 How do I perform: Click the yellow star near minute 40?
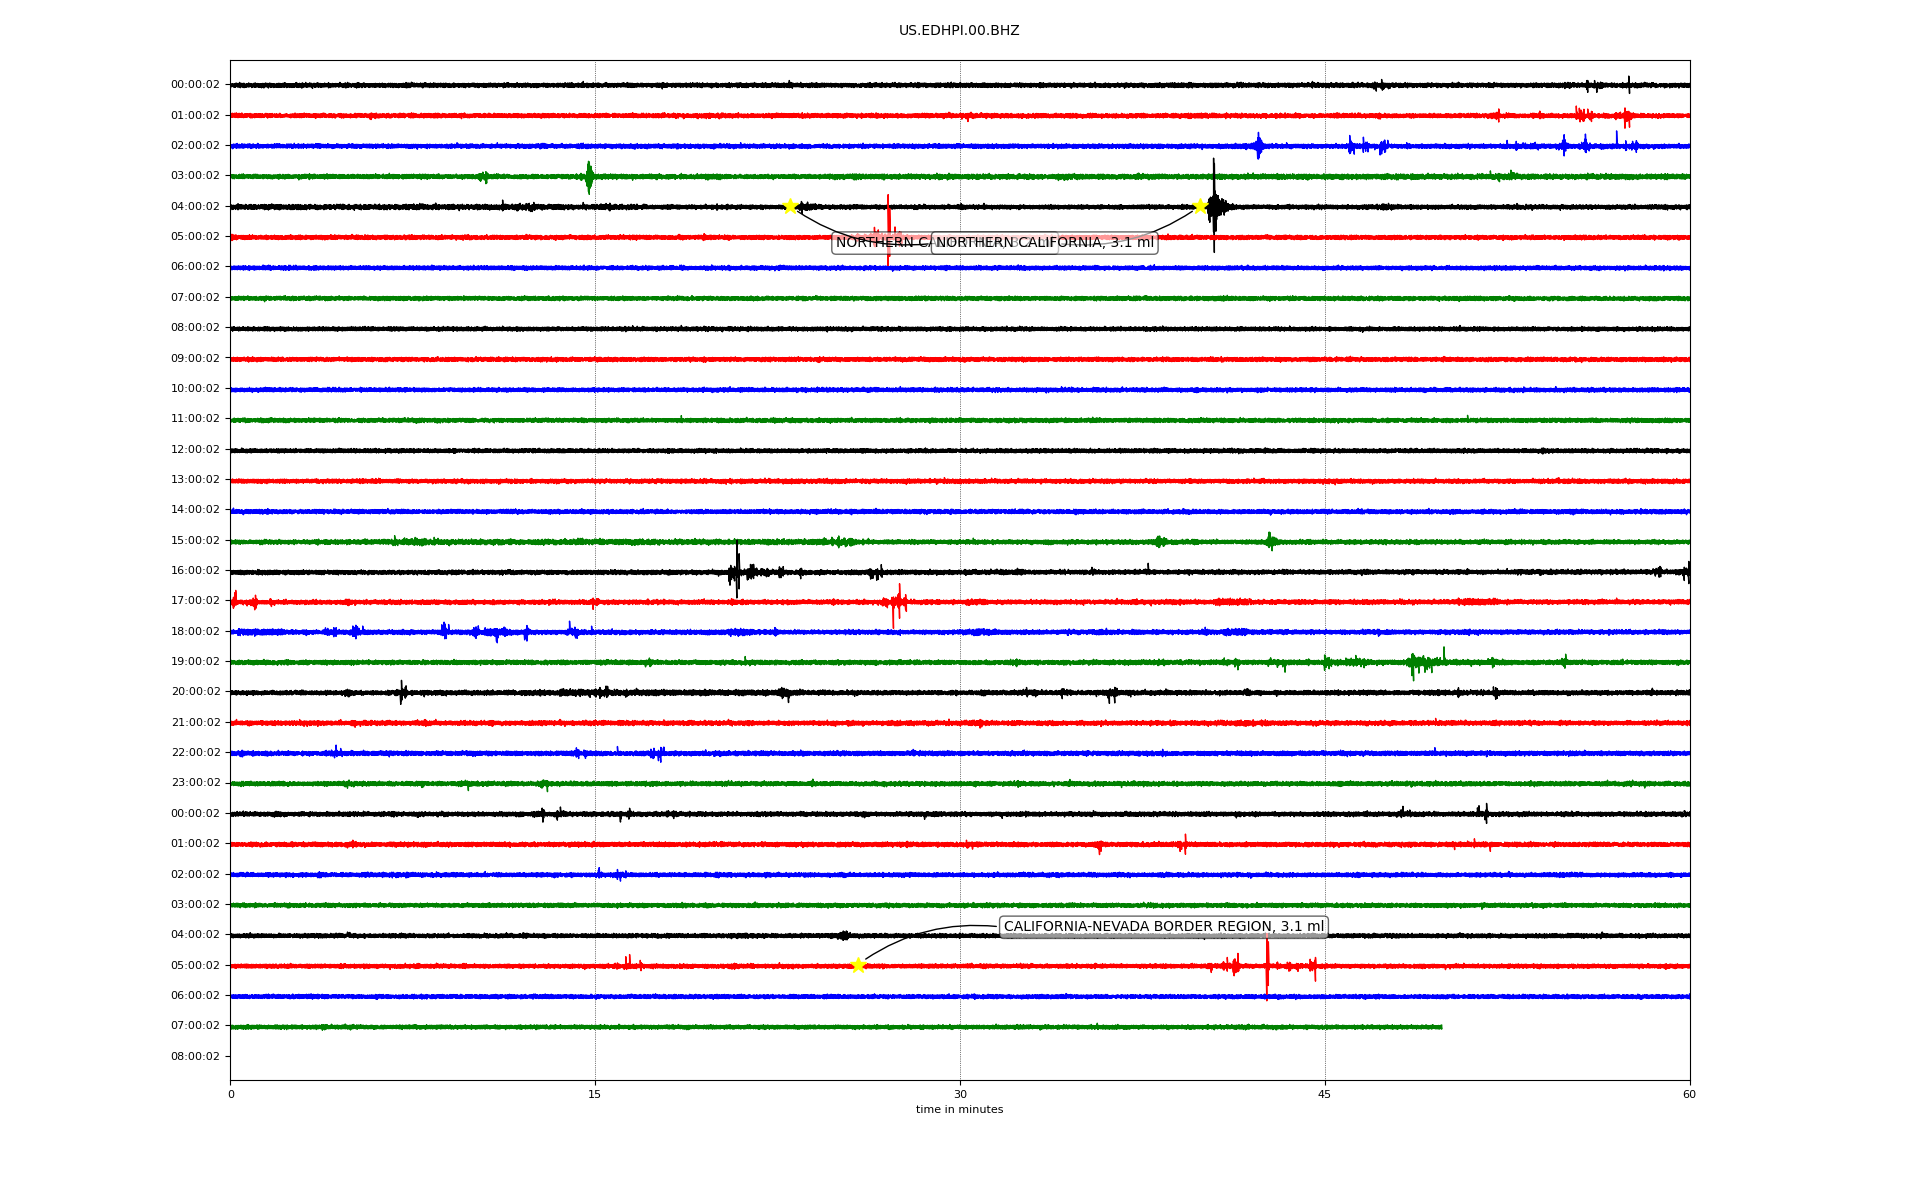pos(1200,206)
